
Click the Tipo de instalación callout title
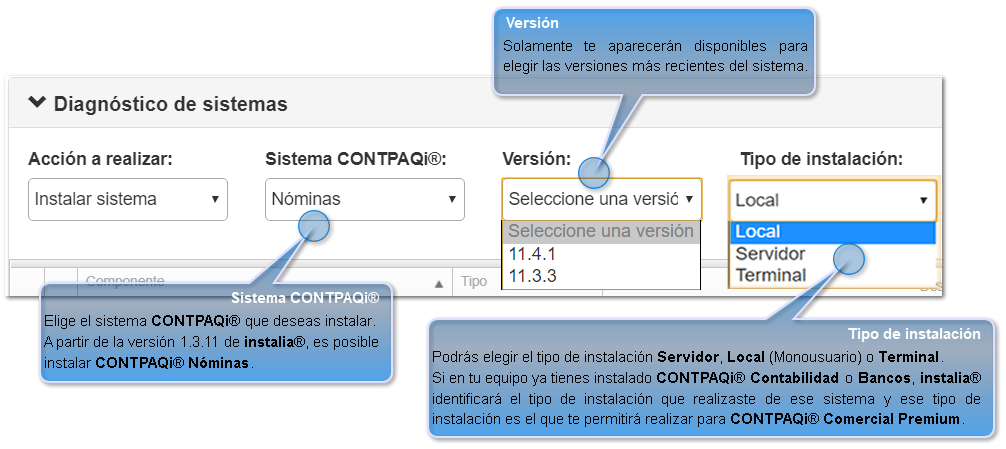pyautogui.click(x=914, y=334)
